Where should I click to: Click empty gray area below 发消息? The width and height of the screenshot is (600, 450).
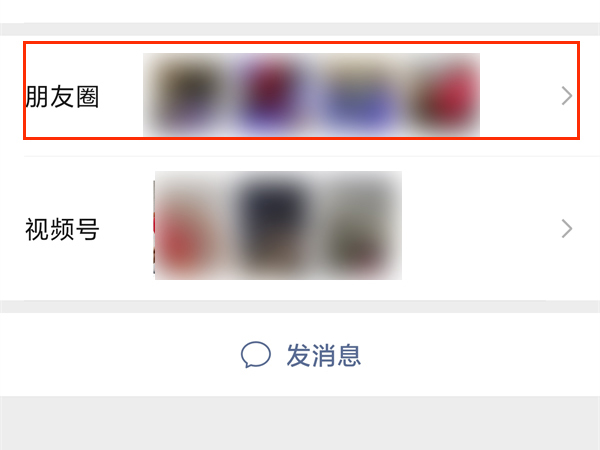click(x=300, y=423)
